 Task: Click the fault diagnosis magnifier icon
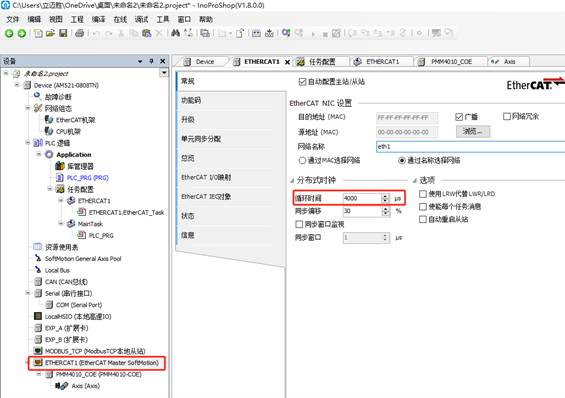[x=37, y=96]
